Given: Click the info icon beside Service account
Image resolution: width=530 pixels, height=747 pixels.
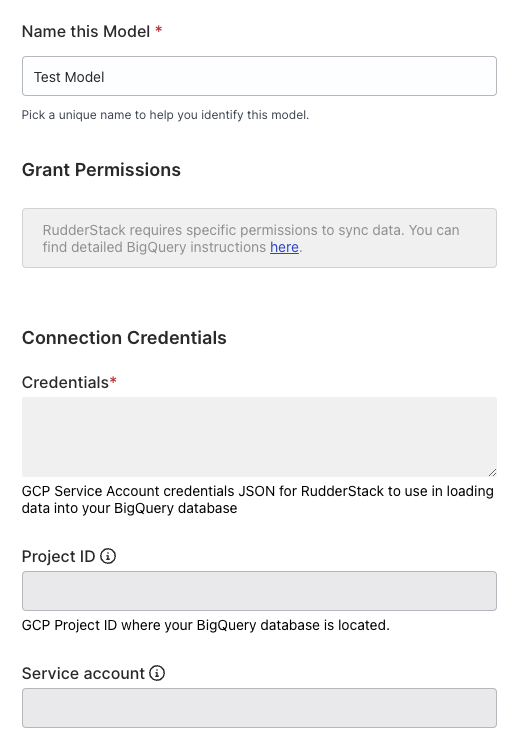Looking at the screenshot, I should (x=157, y=673).
